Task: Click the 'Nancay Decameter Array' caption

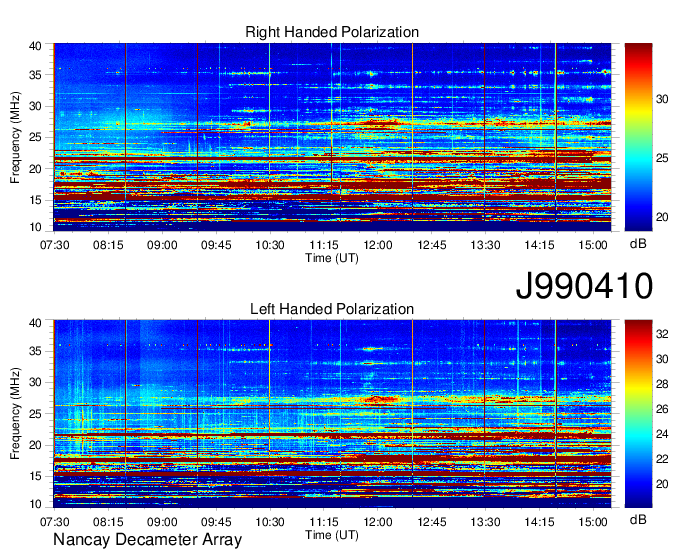Action: (x=147, y=540)
